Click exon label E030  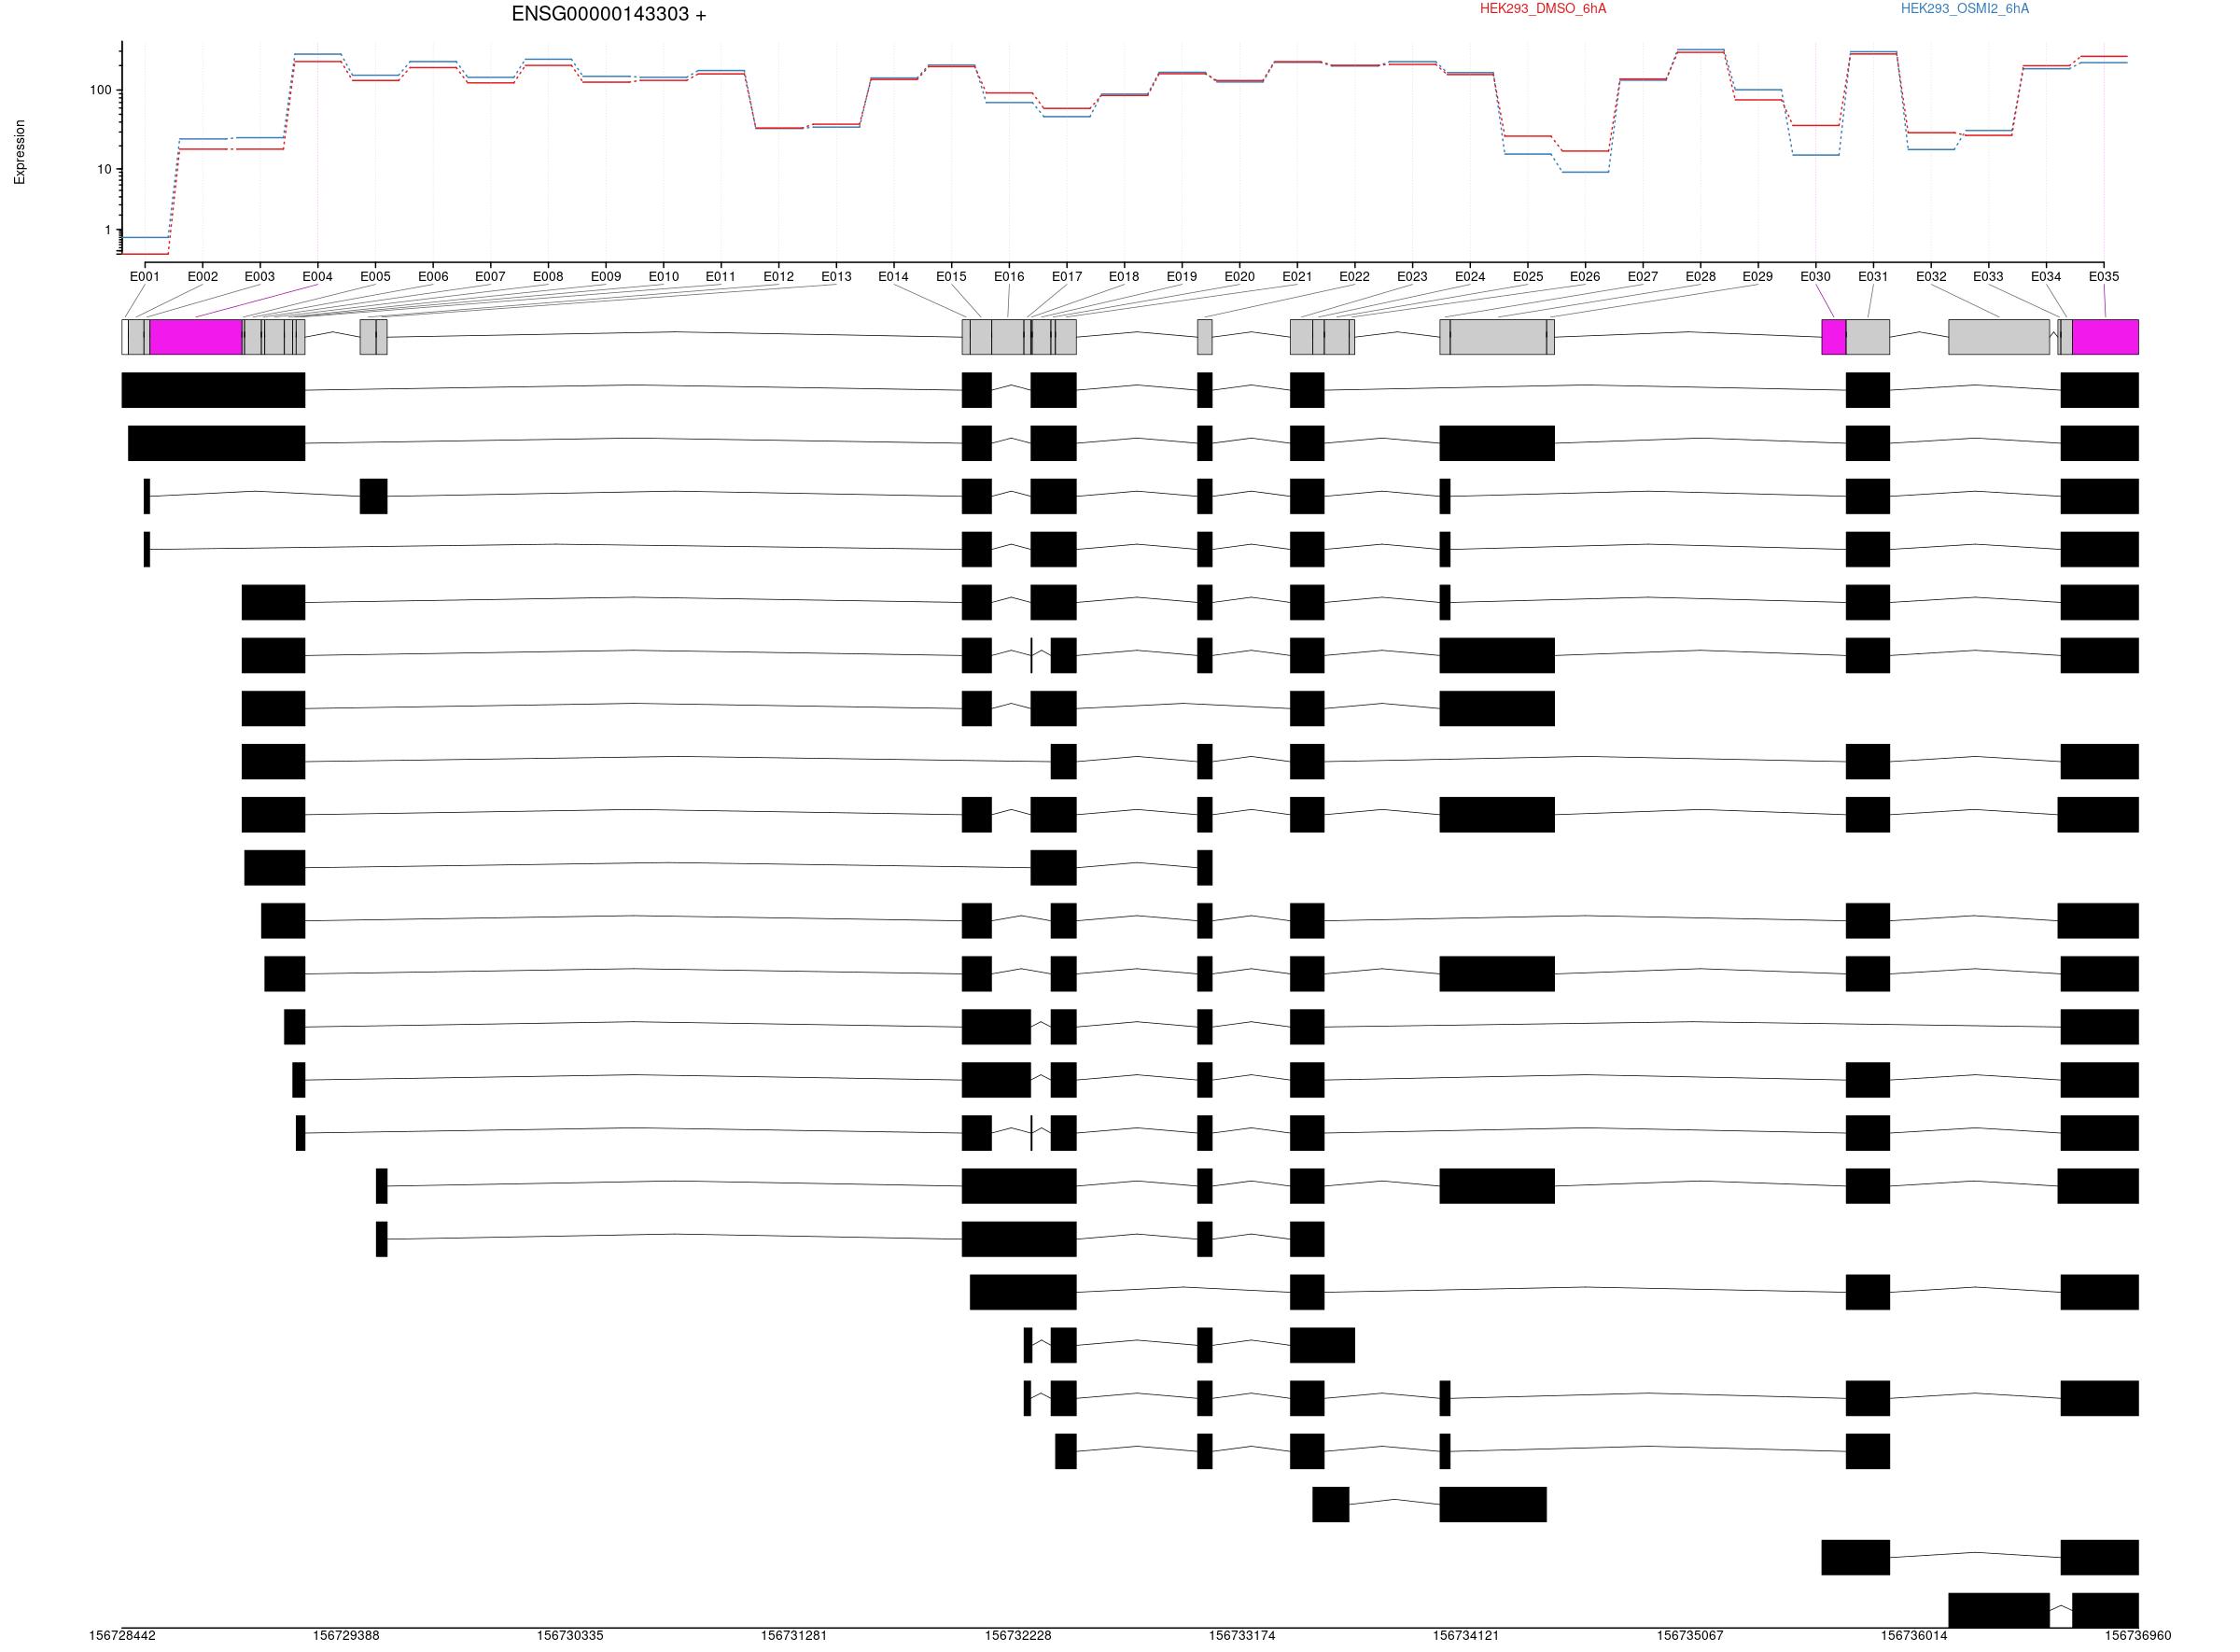[1816, 277]
